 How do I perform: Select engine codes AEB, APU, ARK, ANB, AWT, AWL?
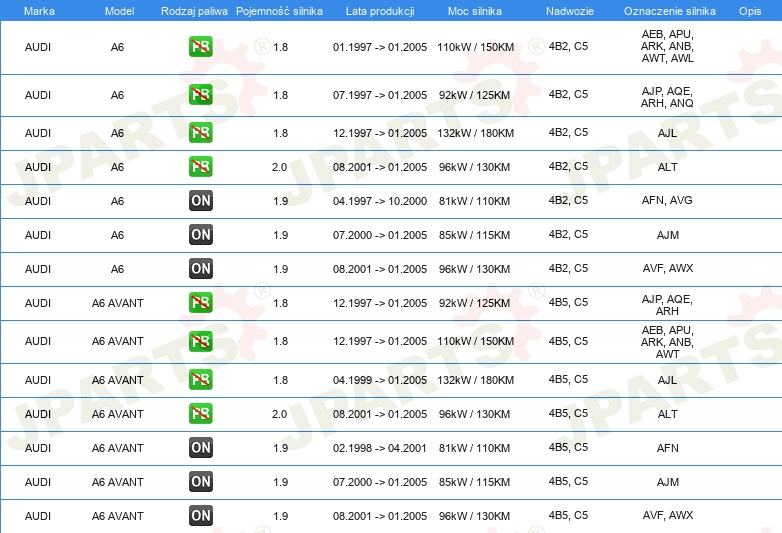click(667, 46)
